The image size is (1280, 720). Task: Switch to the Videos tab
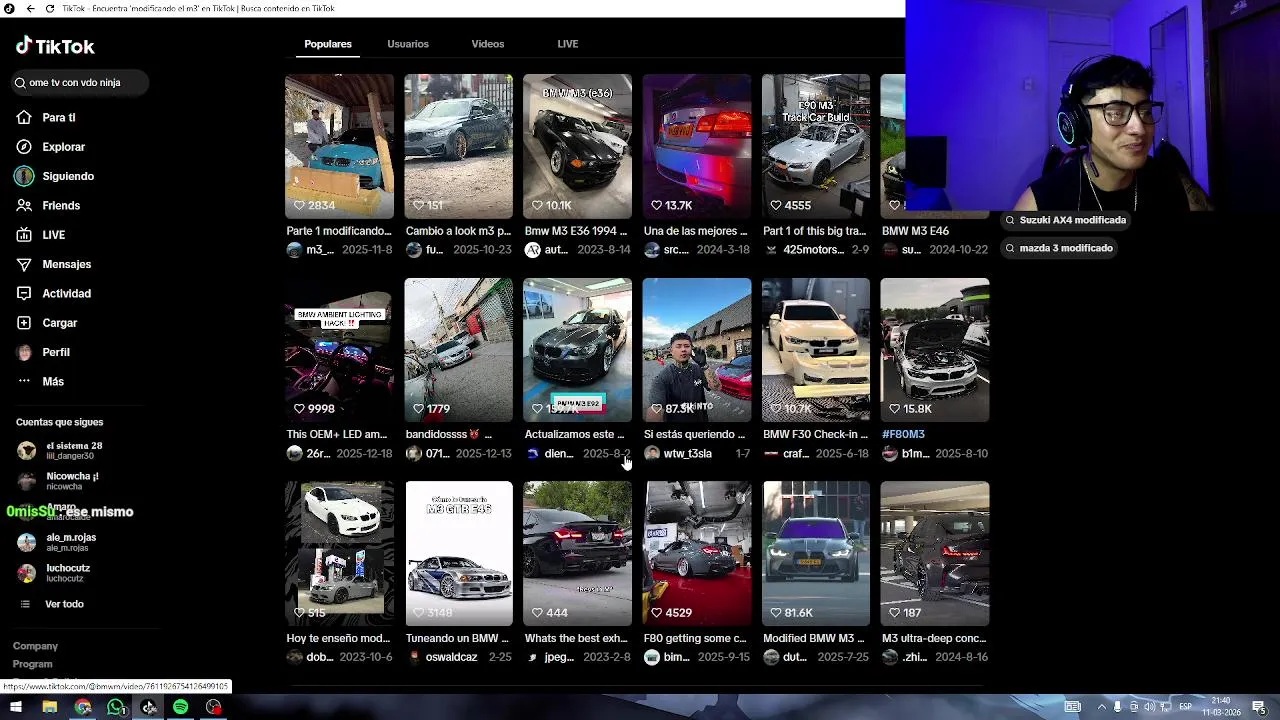pyautogui.click(x=488, y=44)
